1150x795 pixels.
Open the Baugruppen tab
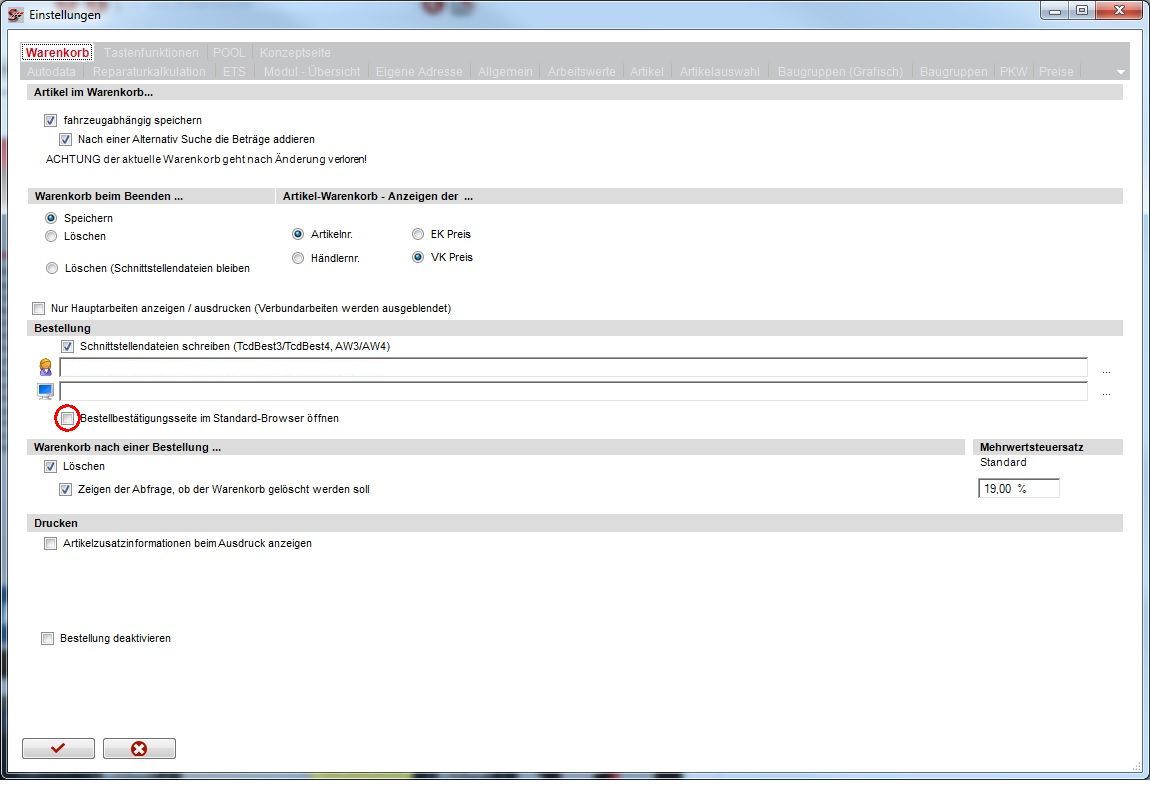(x=953, y=72)
